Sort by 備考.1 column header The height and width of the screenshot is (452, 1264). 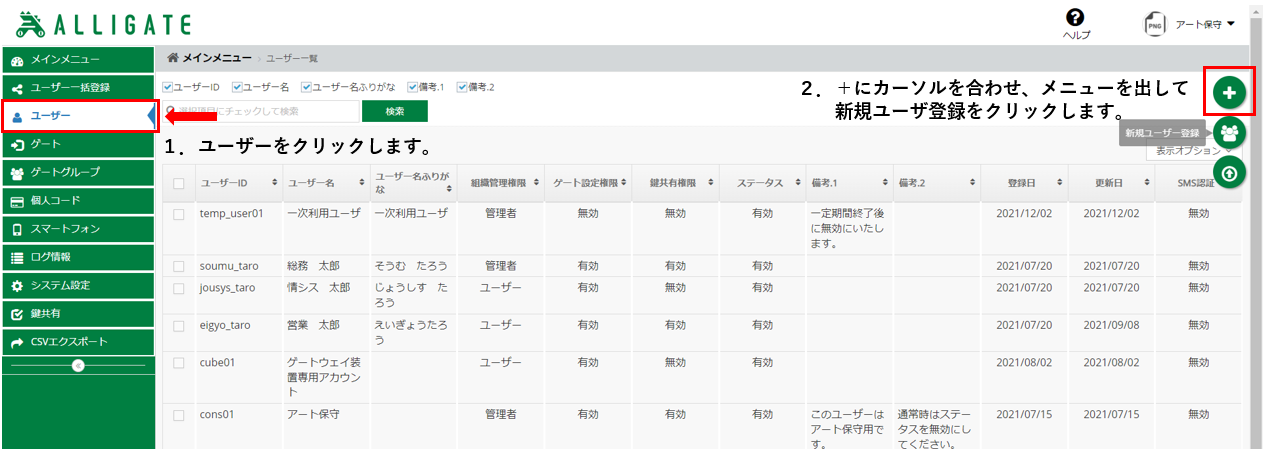pos(850,183)
